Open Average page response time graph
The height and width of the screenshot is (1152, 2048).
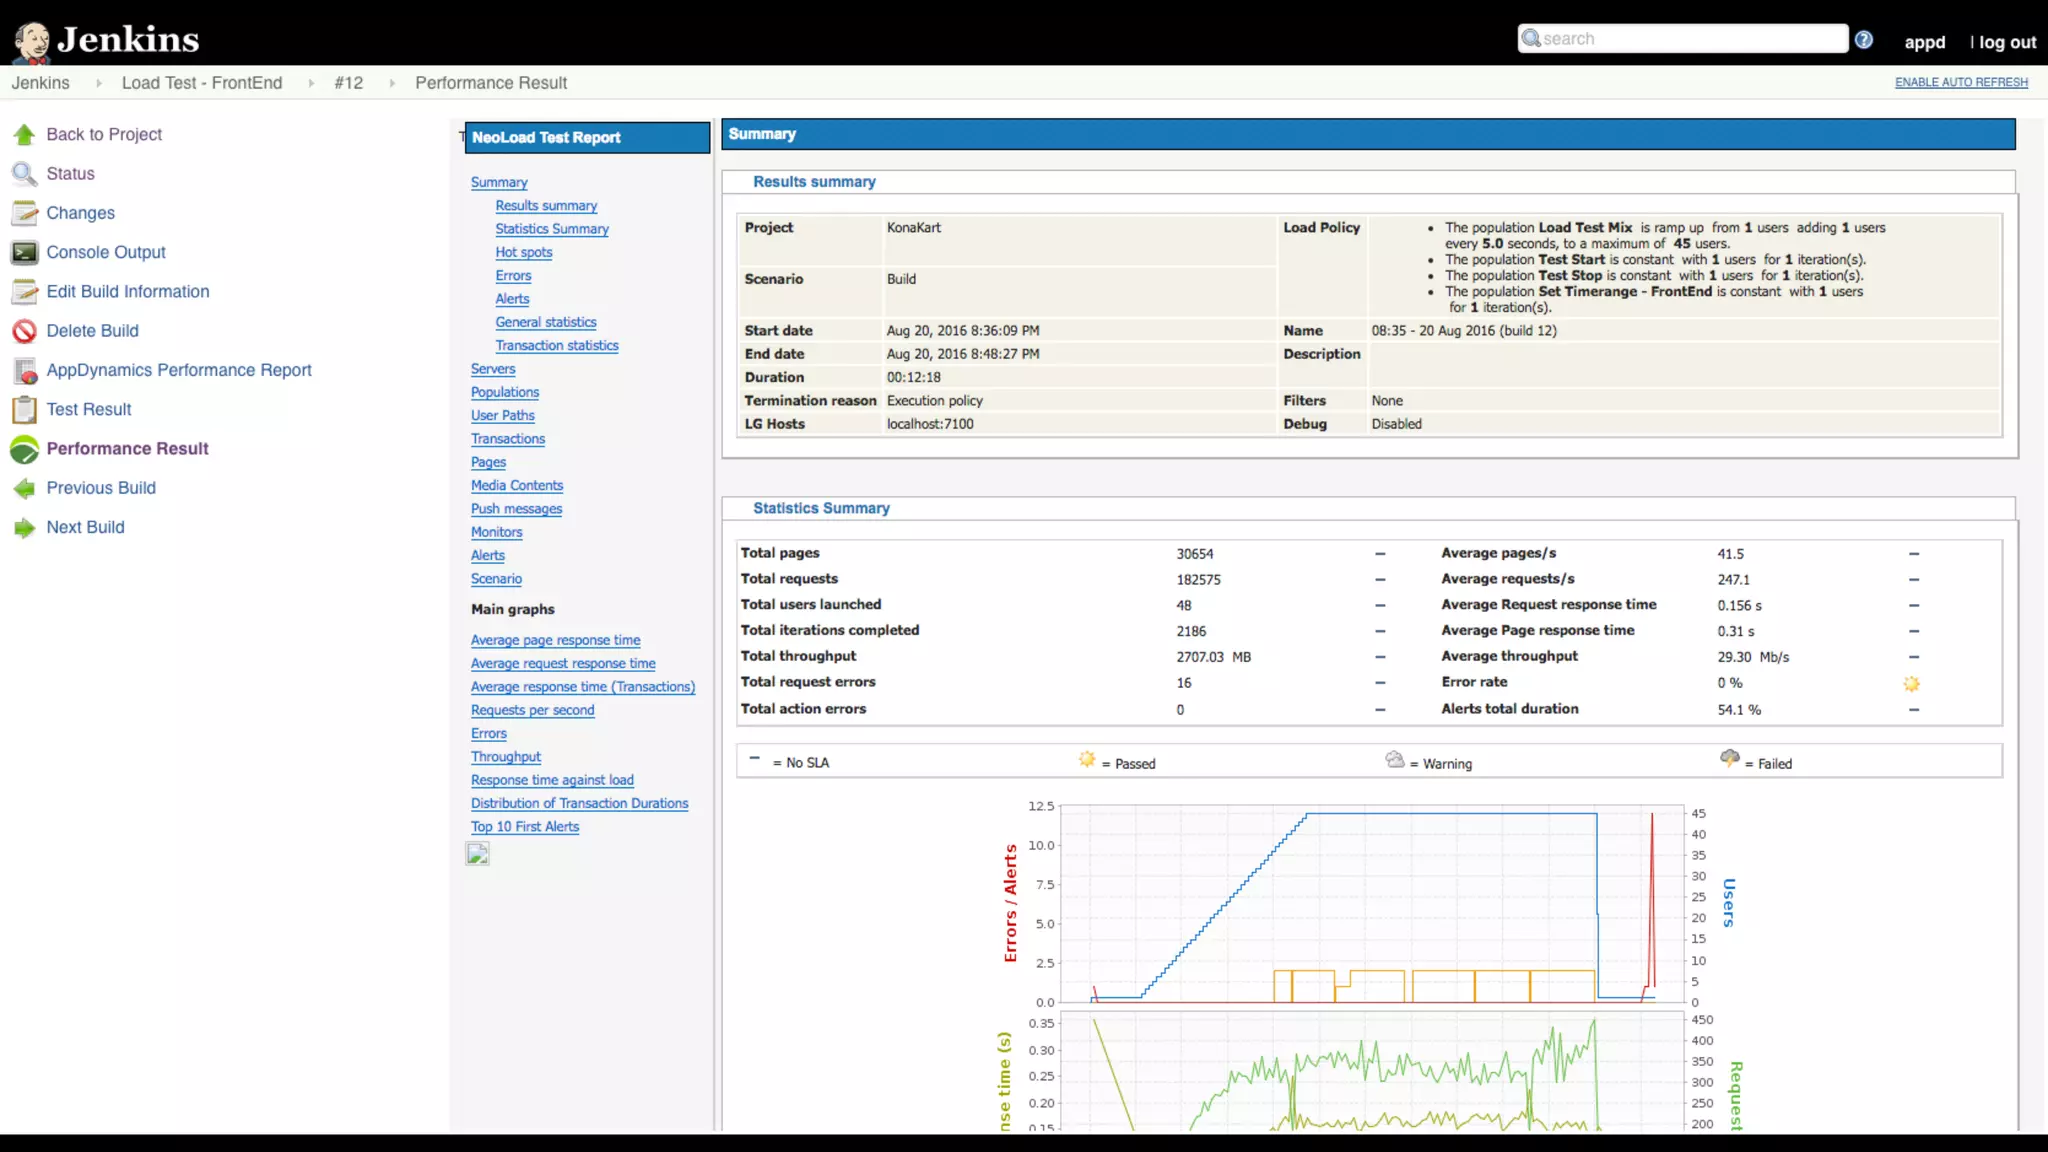click(x=555, y=640)
